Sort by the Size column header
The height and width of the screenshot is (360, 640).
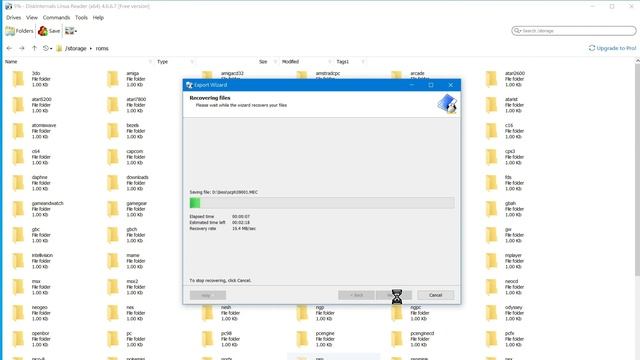pyautogui.click(x=263, y=62)
